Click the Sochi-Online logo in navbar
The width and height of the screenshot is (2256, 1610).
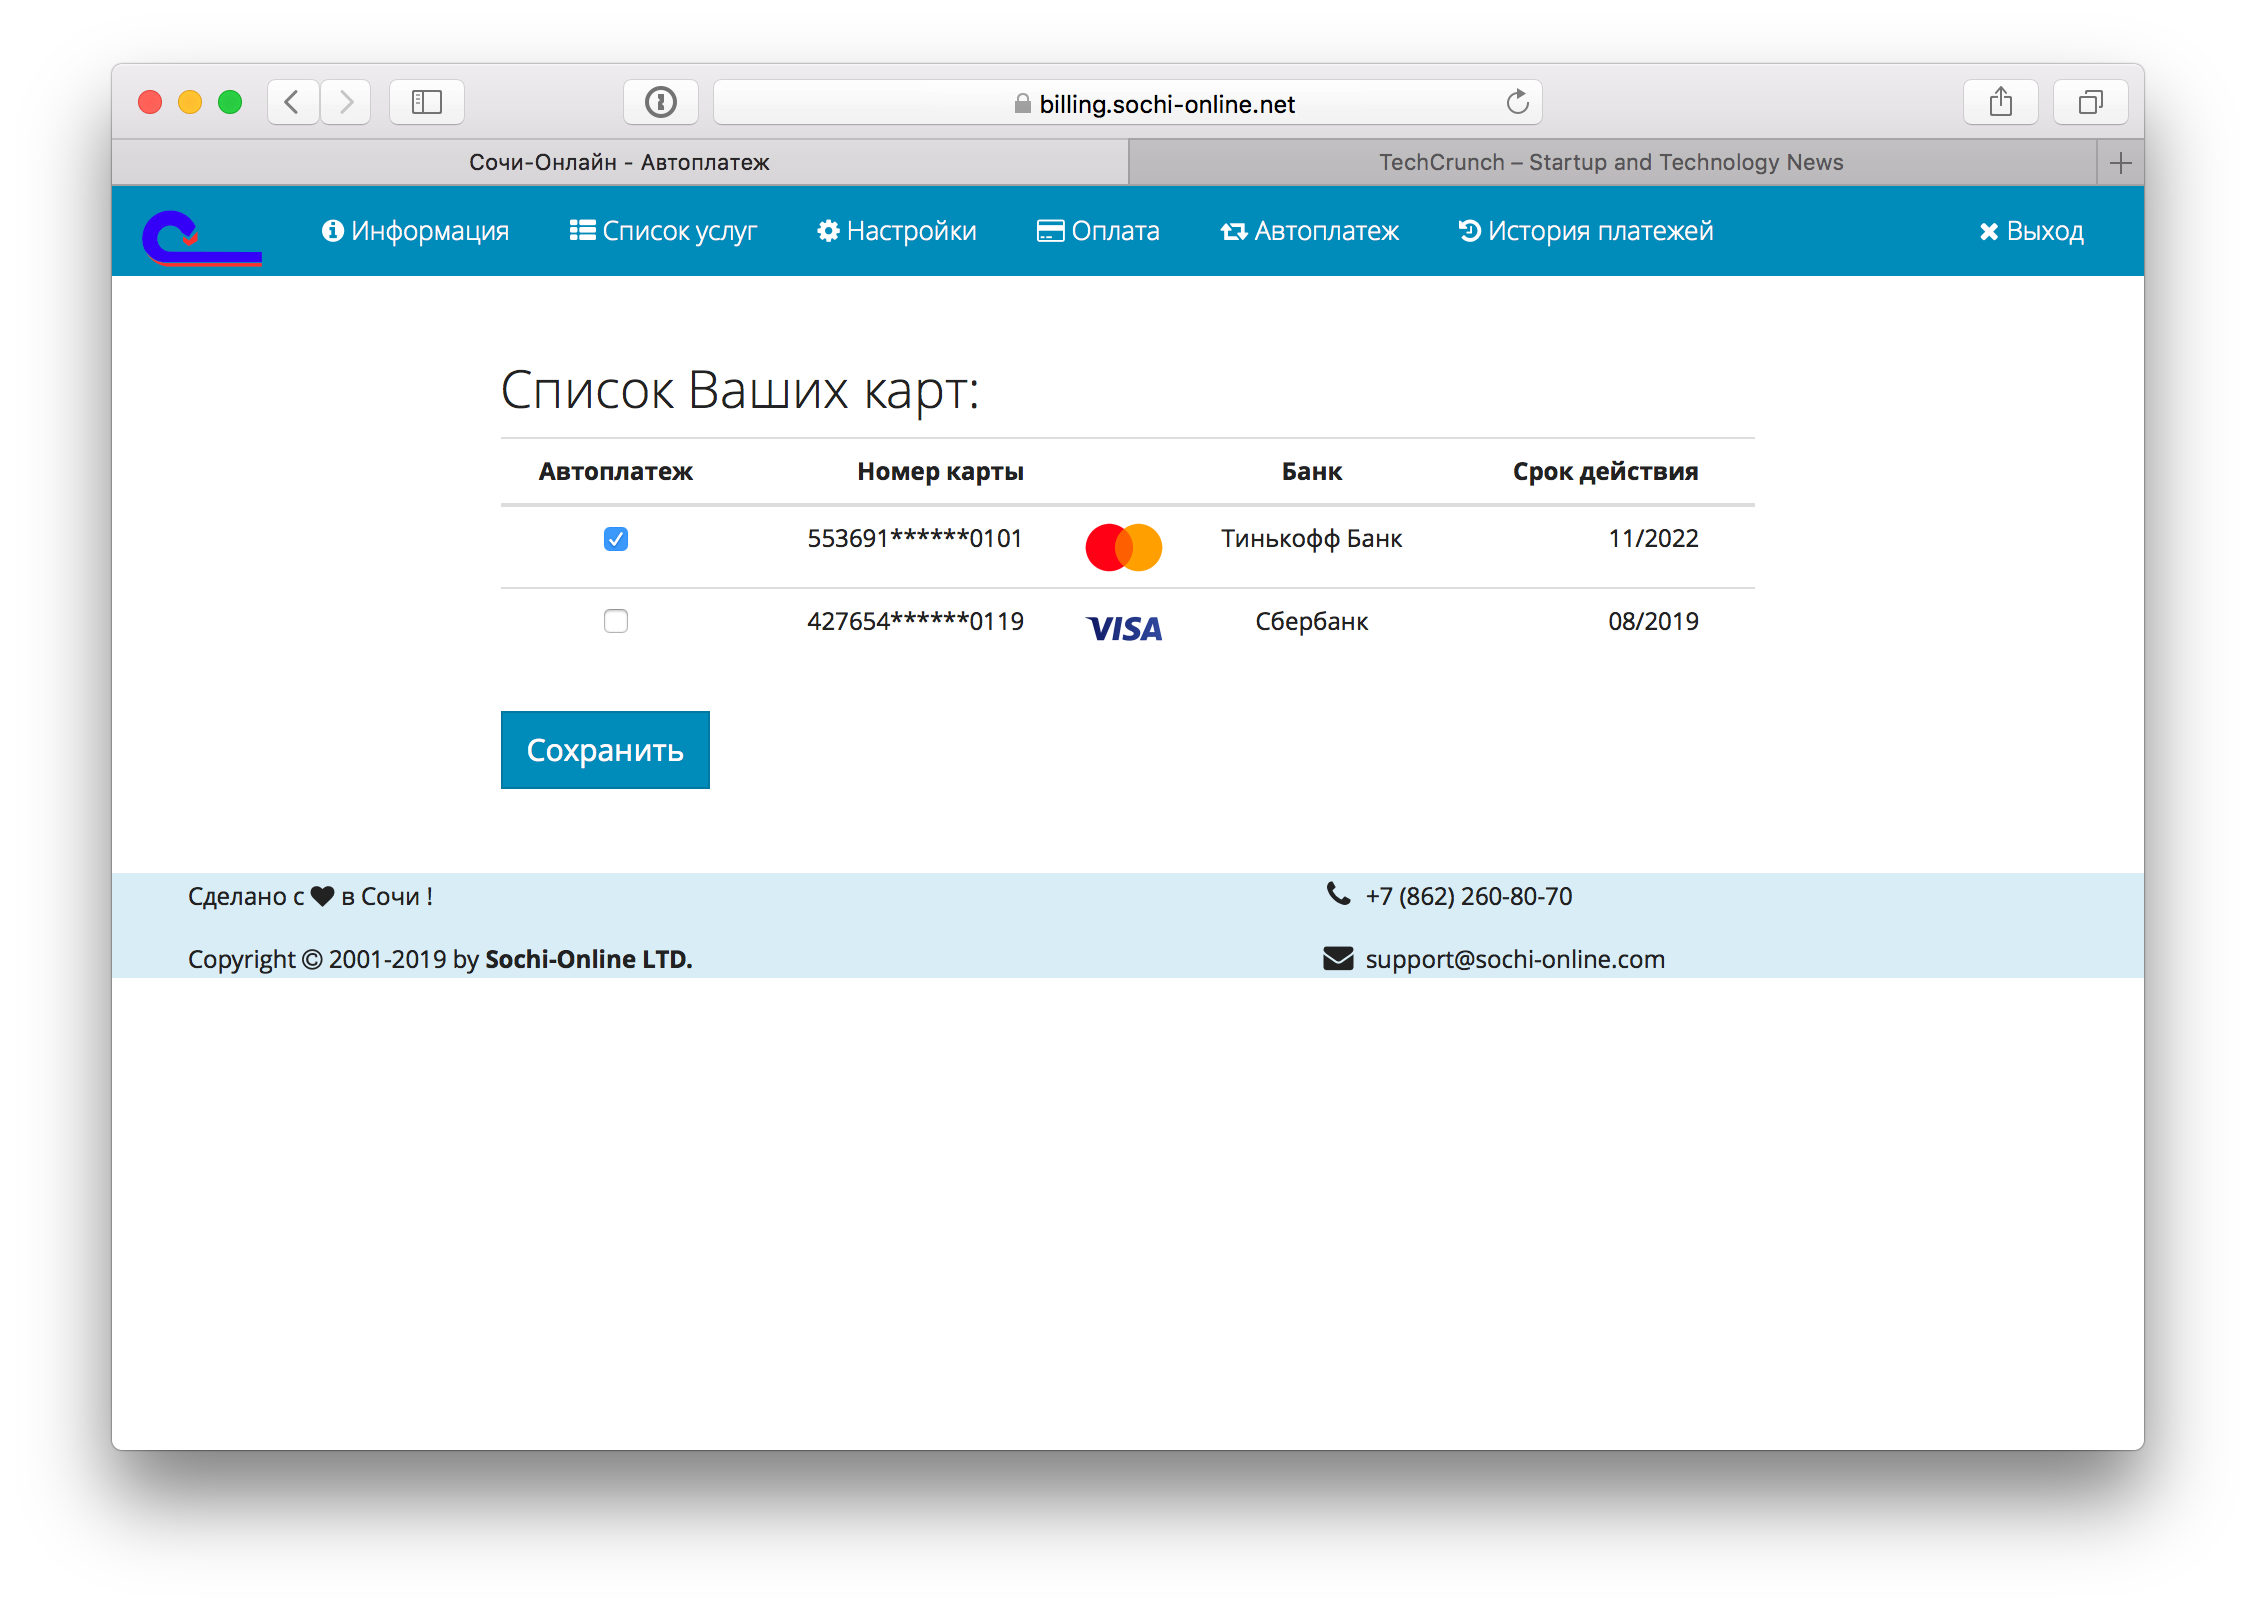tap(202, 237)
